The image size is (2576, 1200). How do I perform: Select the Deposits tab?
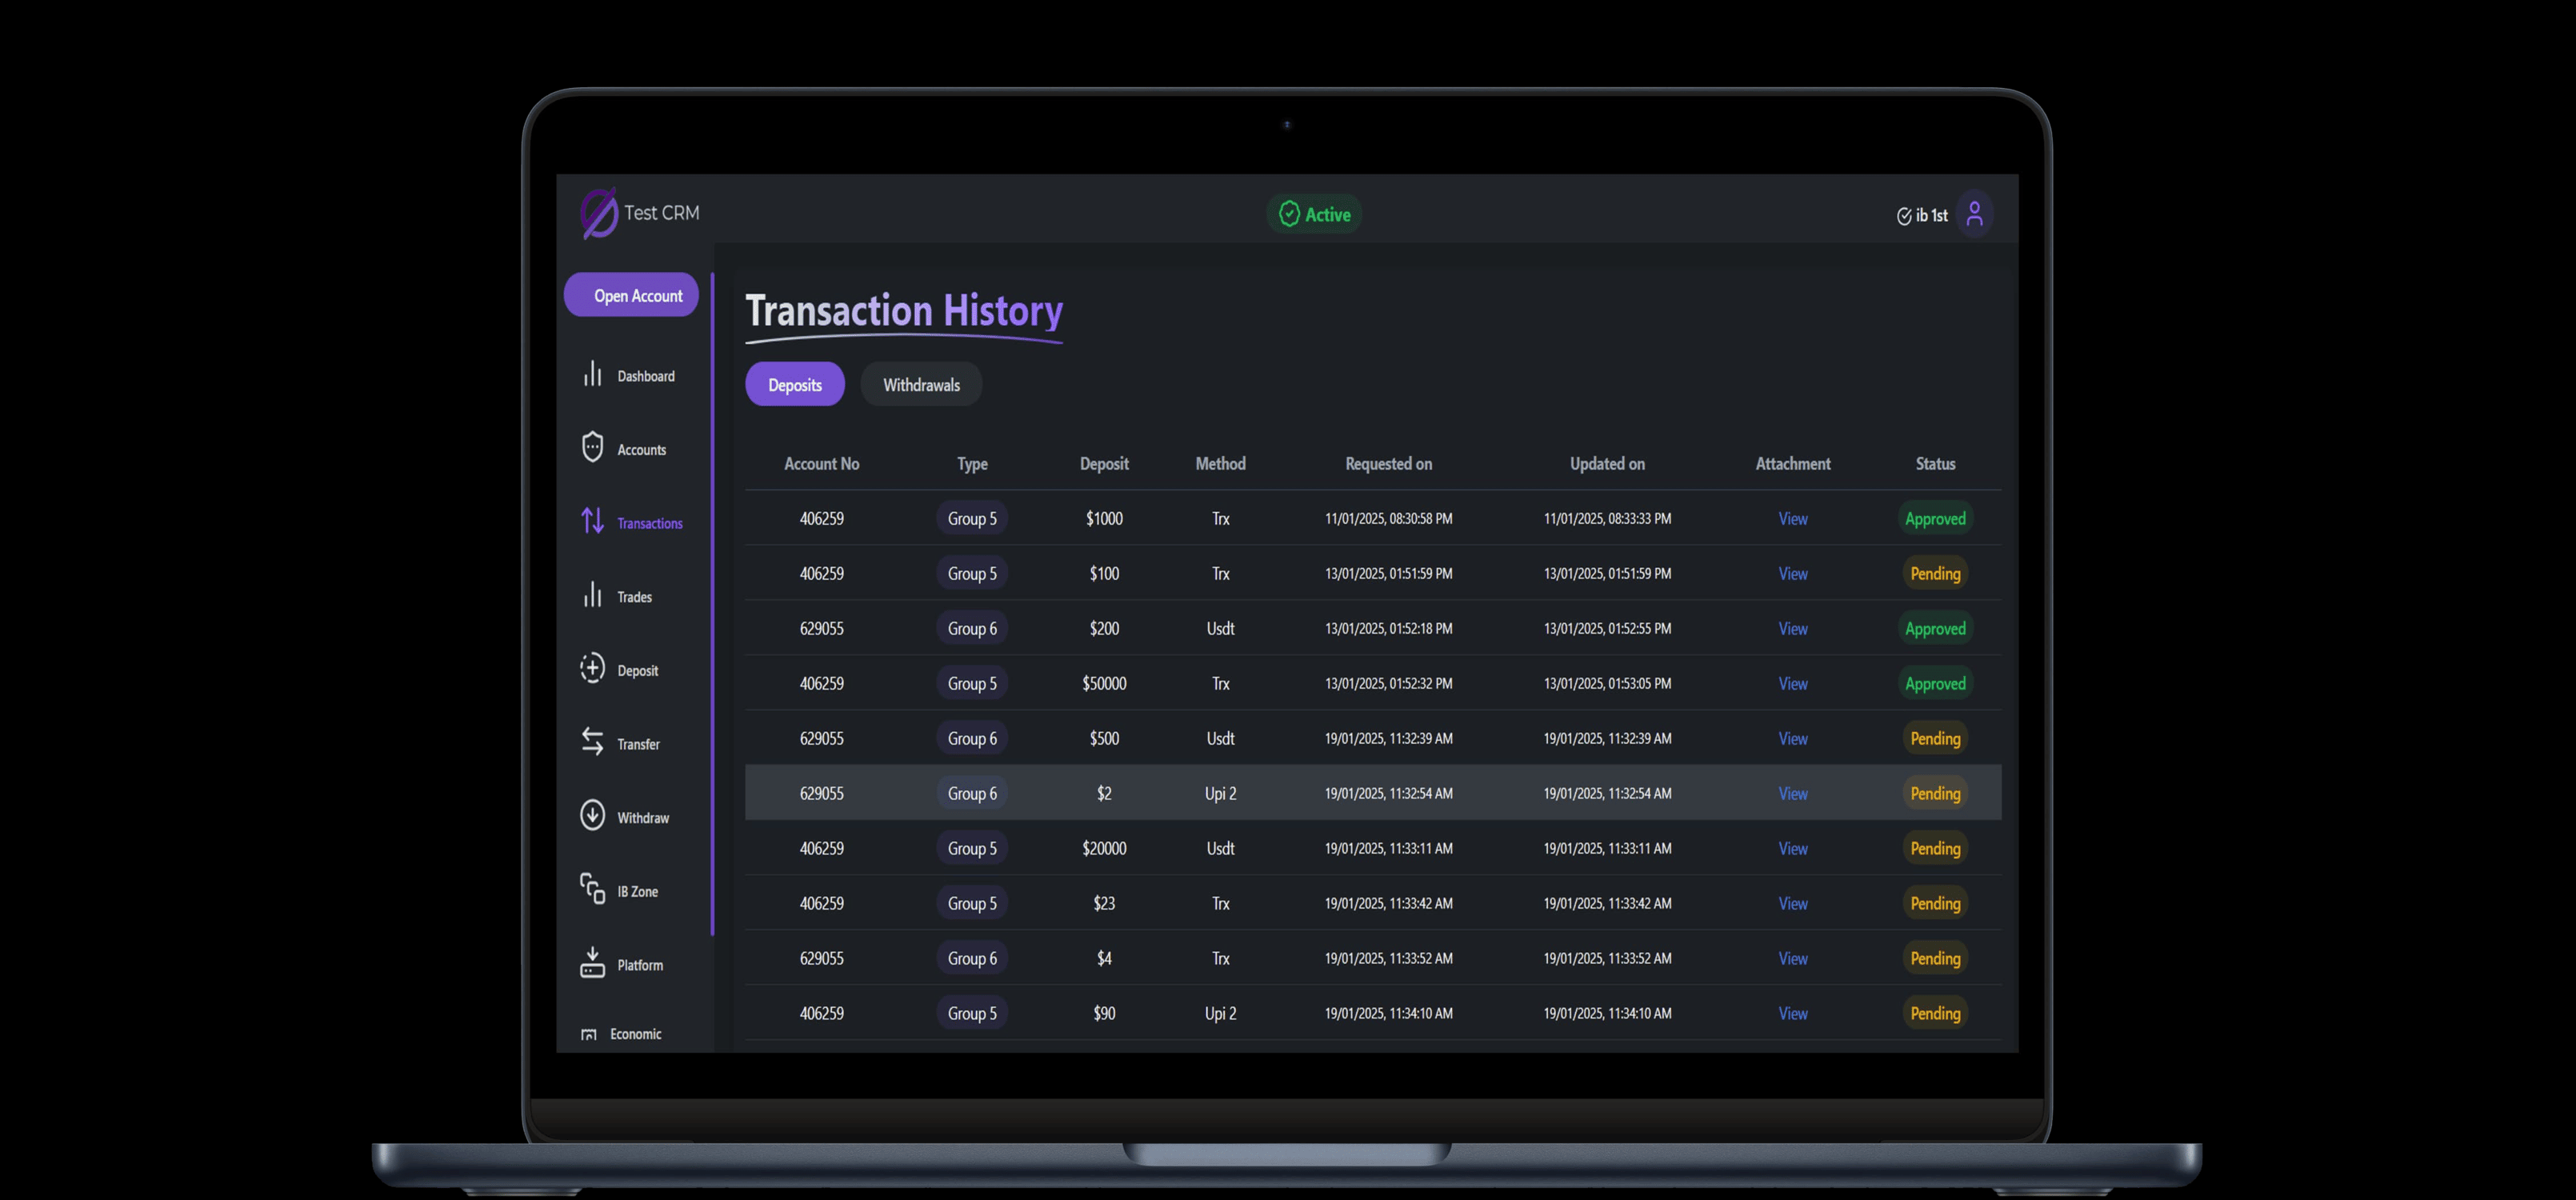coord(794,385)
